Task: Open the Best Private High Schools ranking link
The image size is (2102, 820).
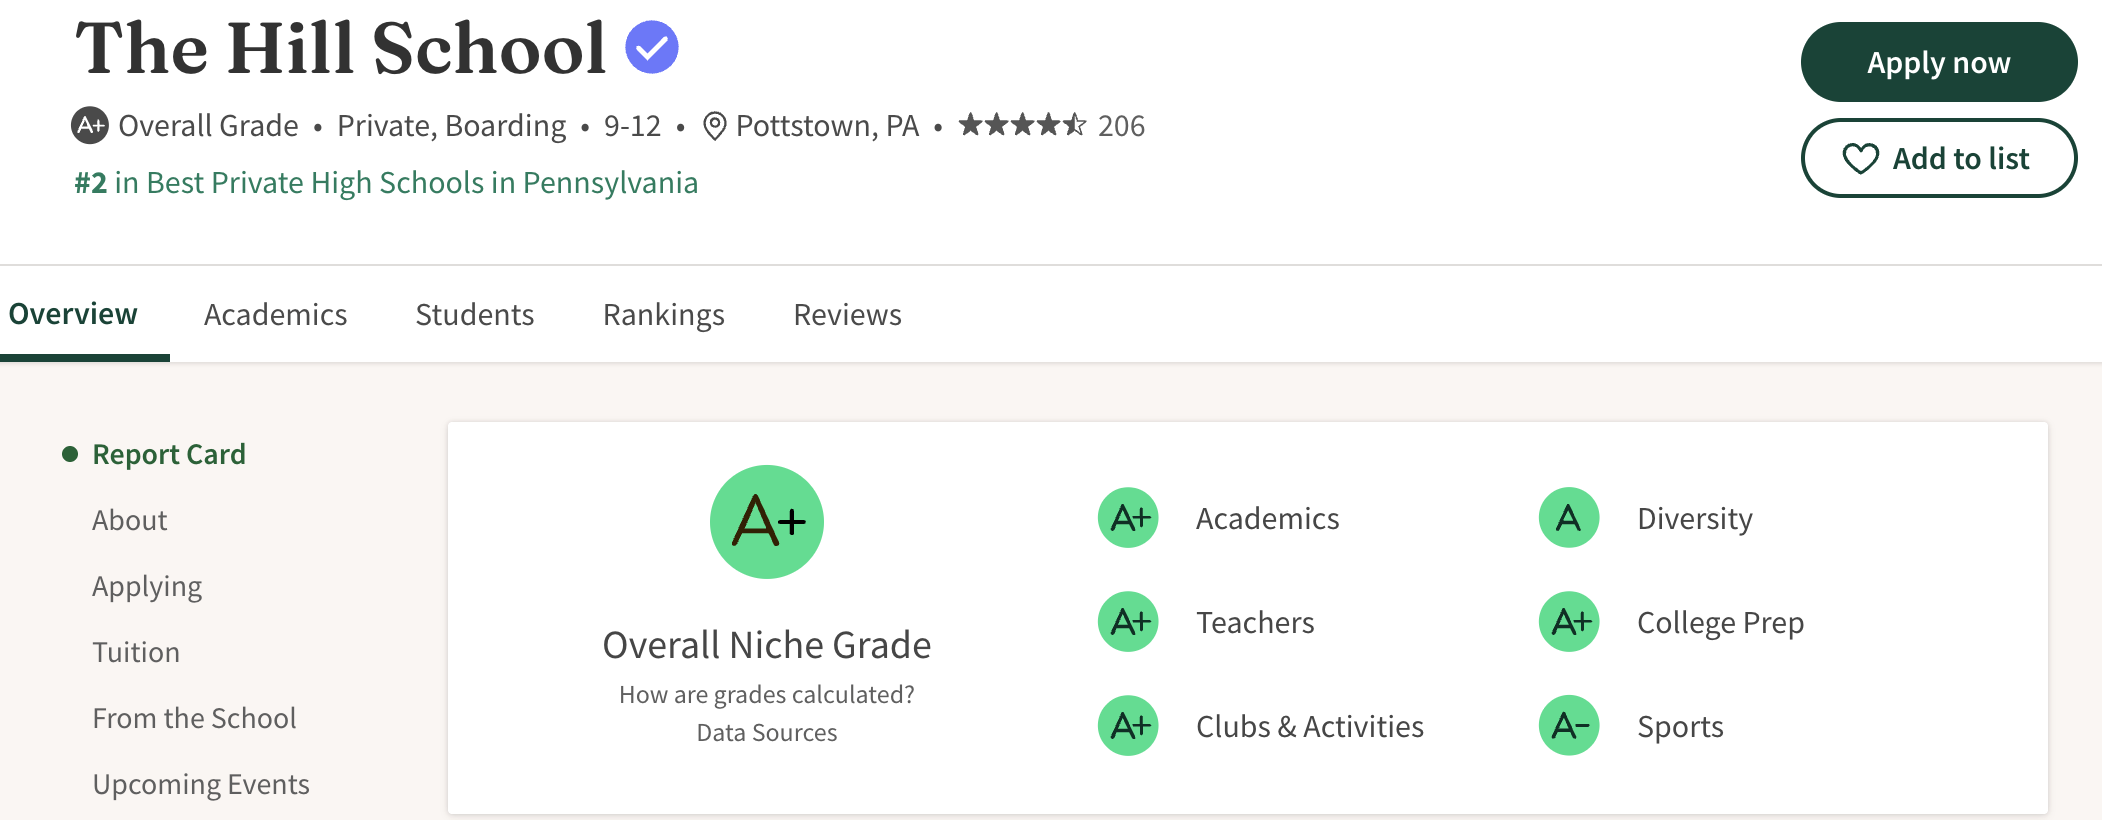Action: point(385,183)
